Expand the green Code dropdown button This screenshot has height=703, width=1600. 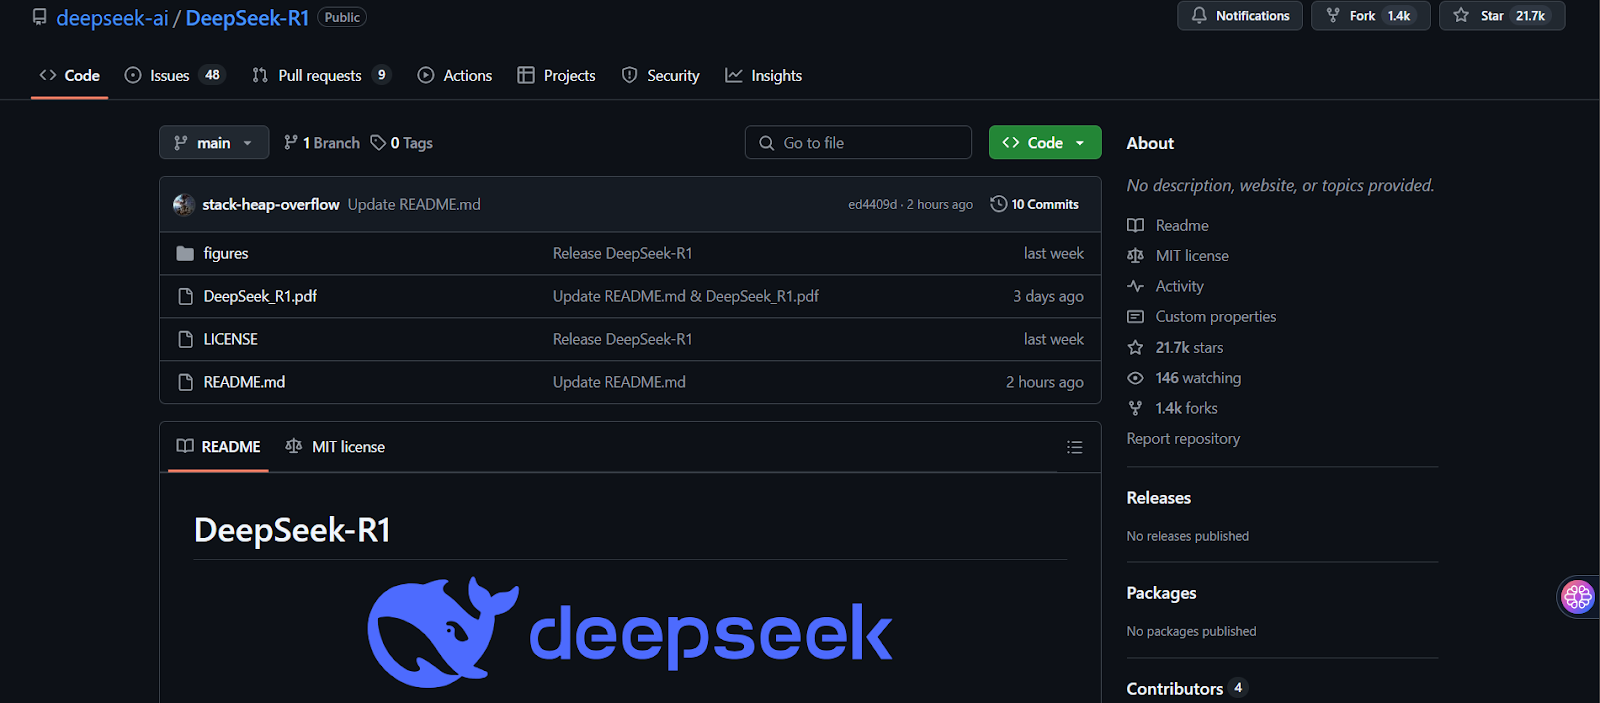click(1045, 143)
